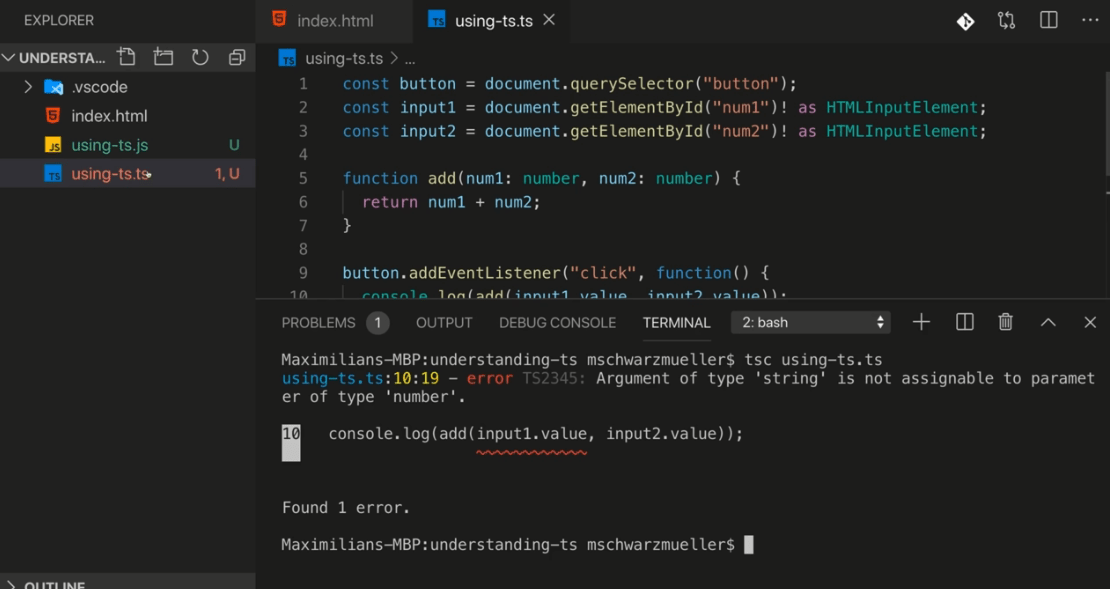Collapse the UNDERSTA... workspace section

click(x=8, y=58)
